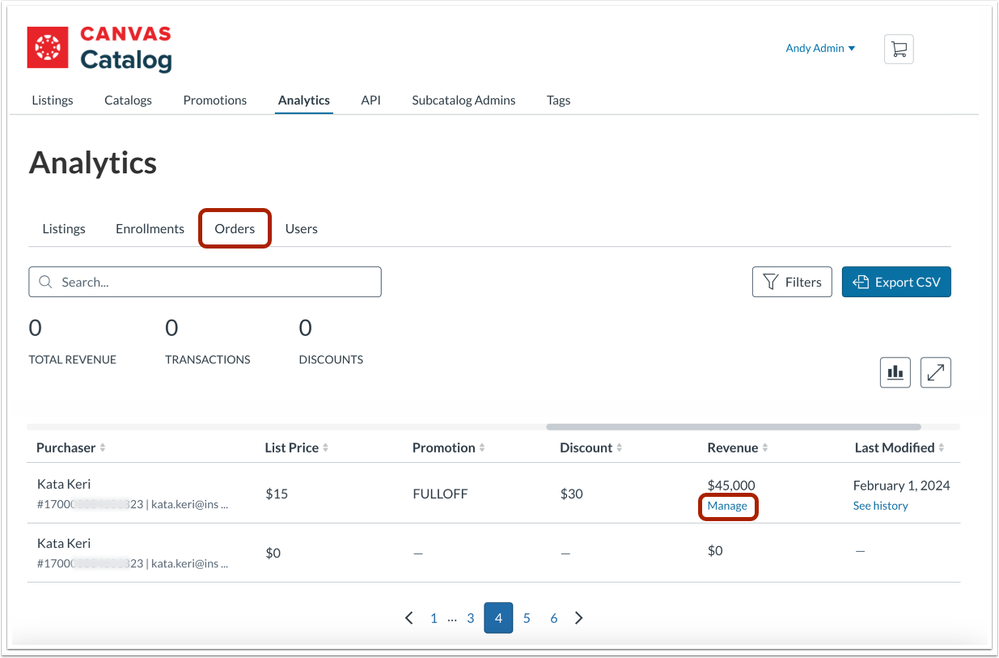Show the bar chart view
The width and height of the screenshot is (999, 658).
tap(895, 372)
